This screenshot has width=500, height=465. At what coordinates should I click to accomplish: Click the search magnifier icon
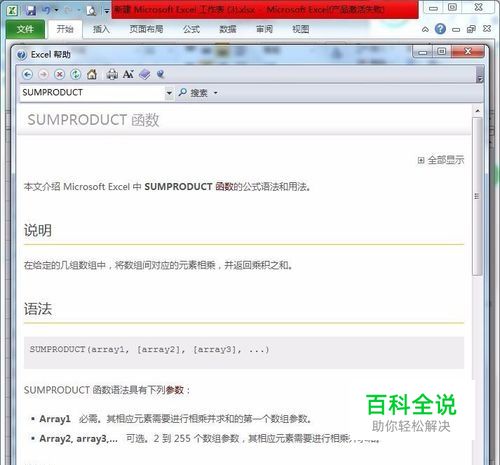(x=183, y=92)
